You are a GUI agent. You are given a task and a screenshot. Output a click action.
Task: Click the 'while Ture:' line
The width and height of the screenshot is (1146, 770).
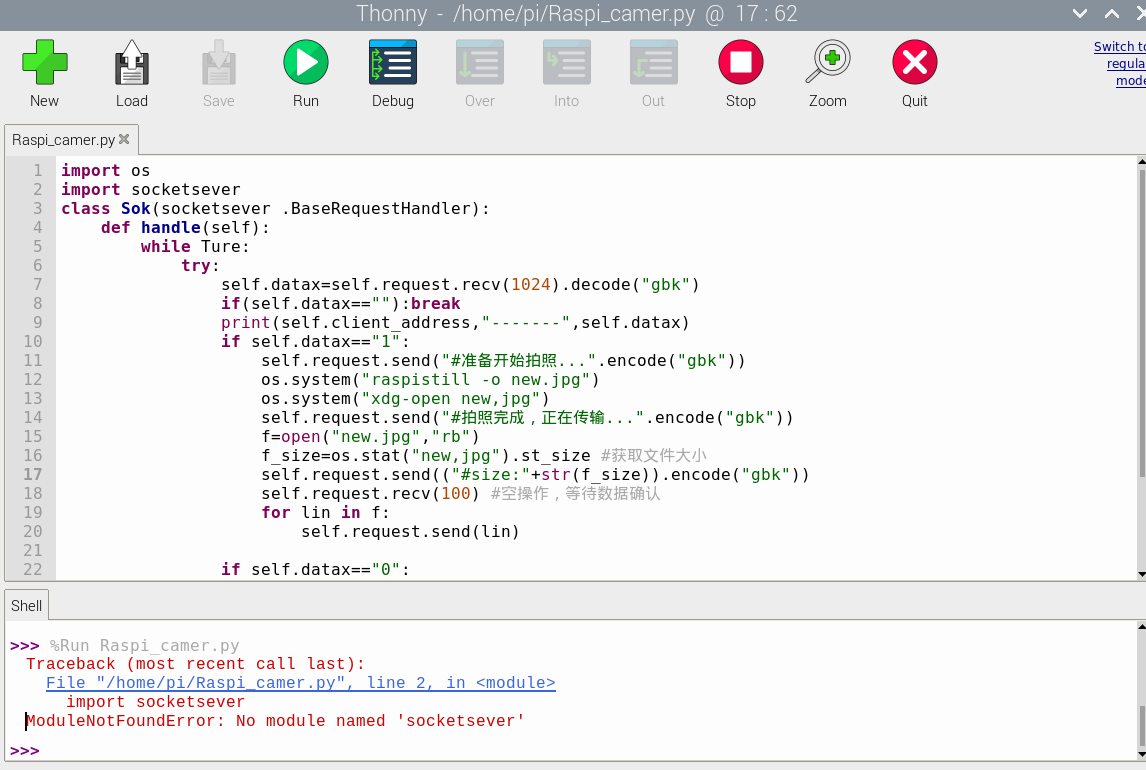click(x=194, y=246)
